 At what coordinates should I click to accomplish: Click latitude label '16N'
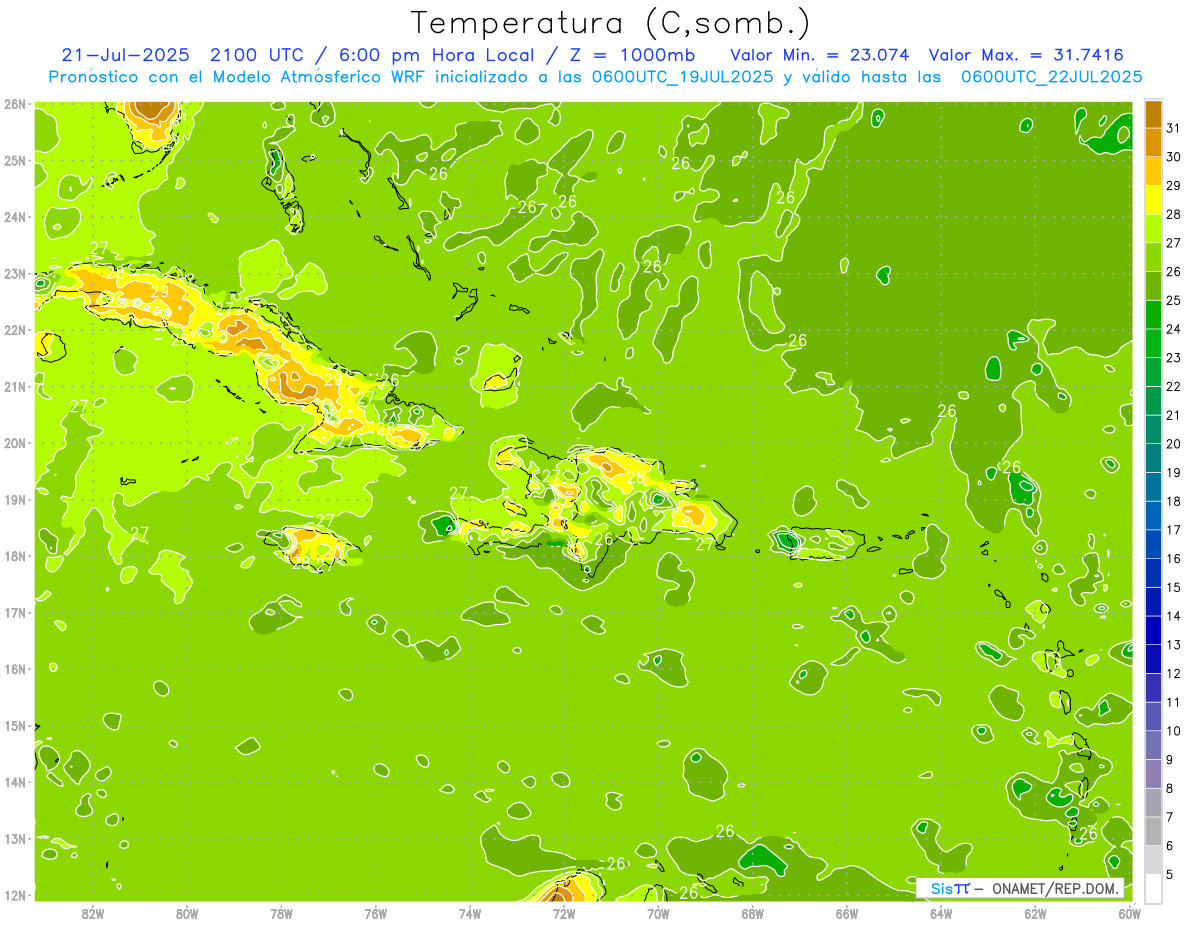click(15, 669)
